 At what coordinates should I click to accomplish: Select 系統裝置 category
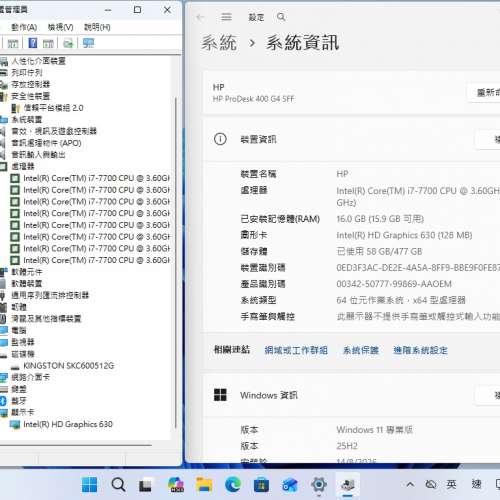tap(27, 119)
